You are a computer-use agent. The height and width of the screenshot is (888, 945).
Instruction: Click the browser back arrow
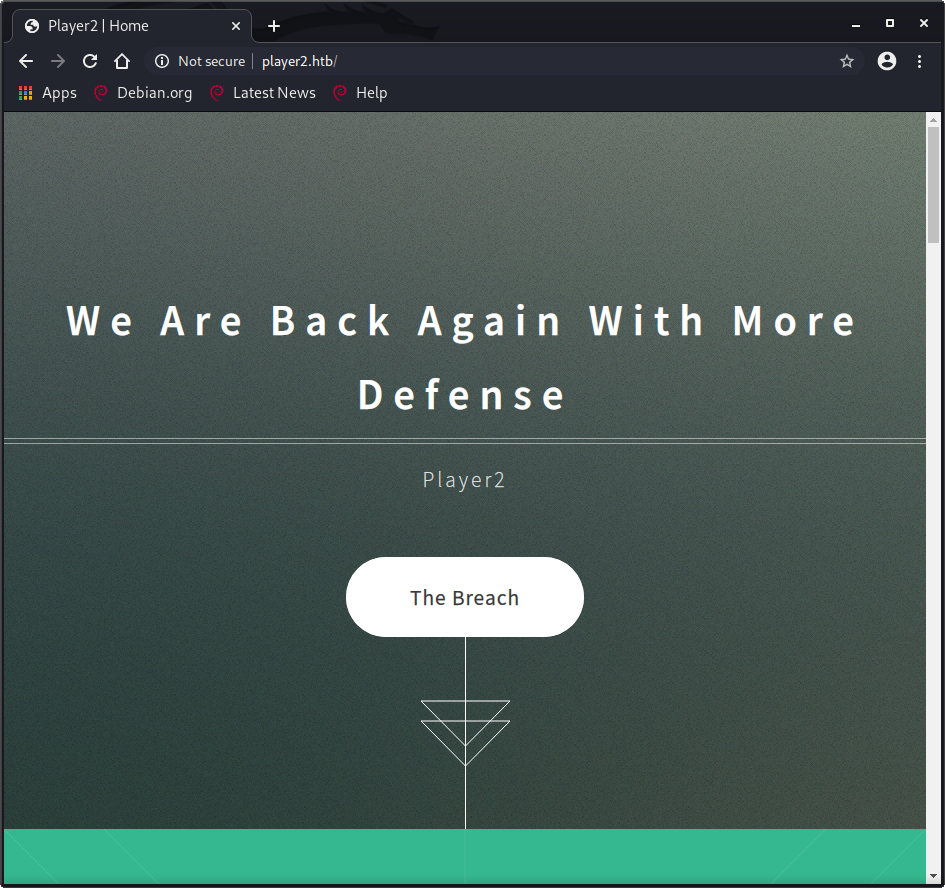pyautogui.click(x=26, y=61)
